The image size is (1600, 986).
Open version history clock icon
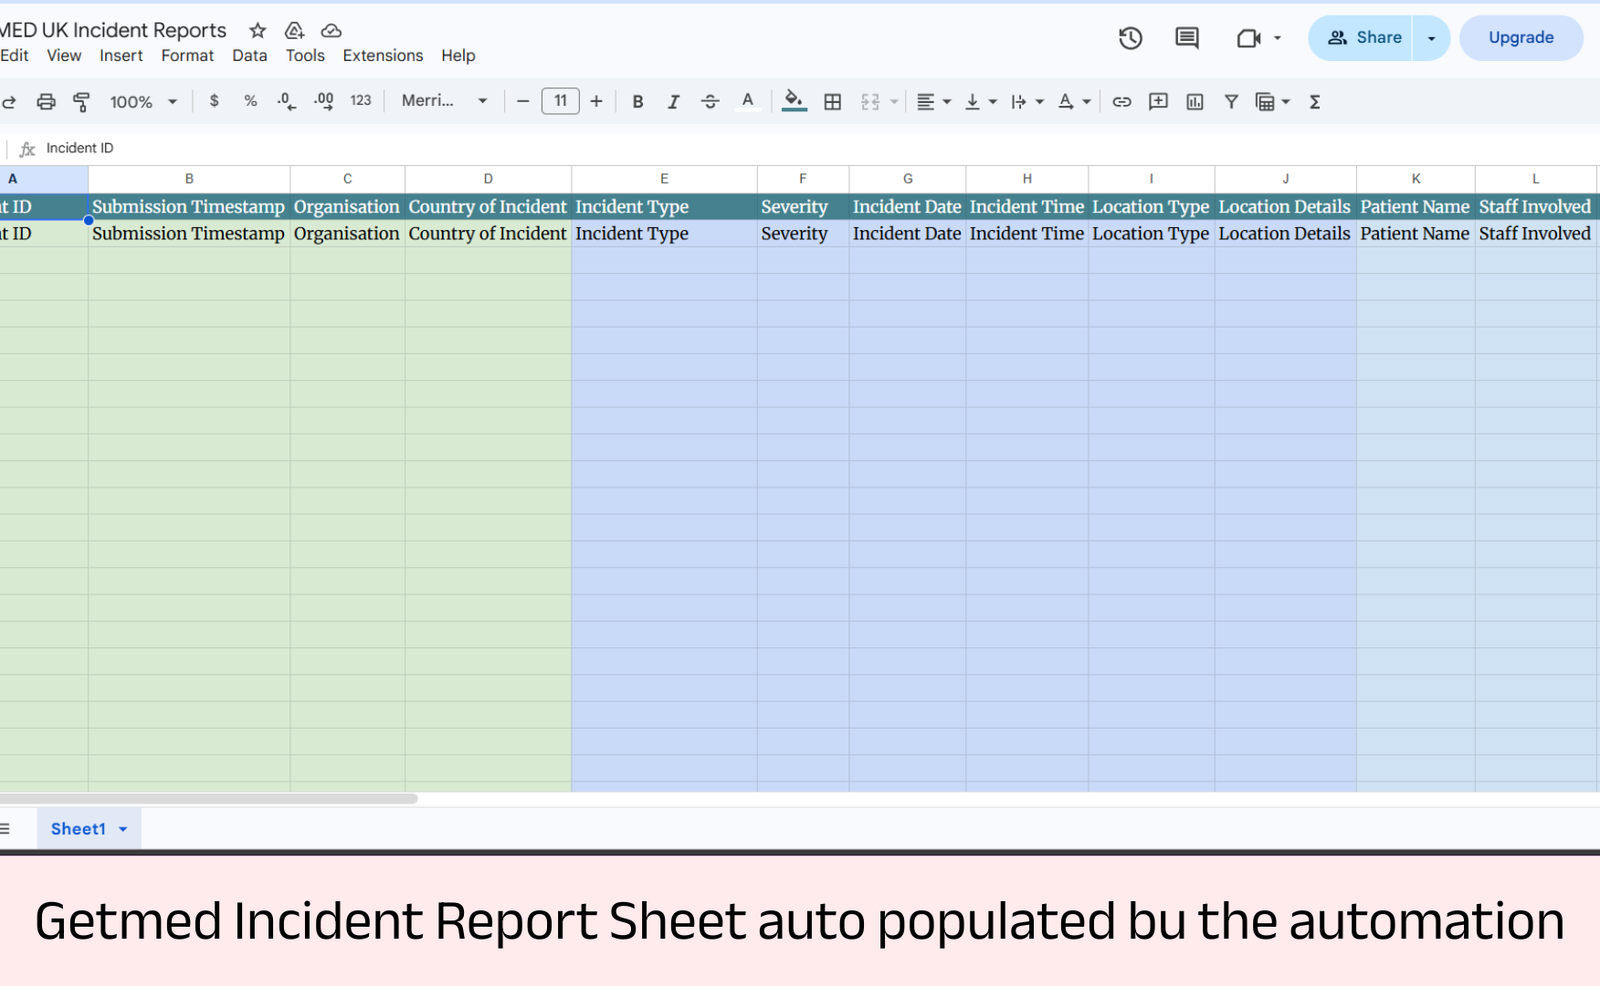[1130, 38]
